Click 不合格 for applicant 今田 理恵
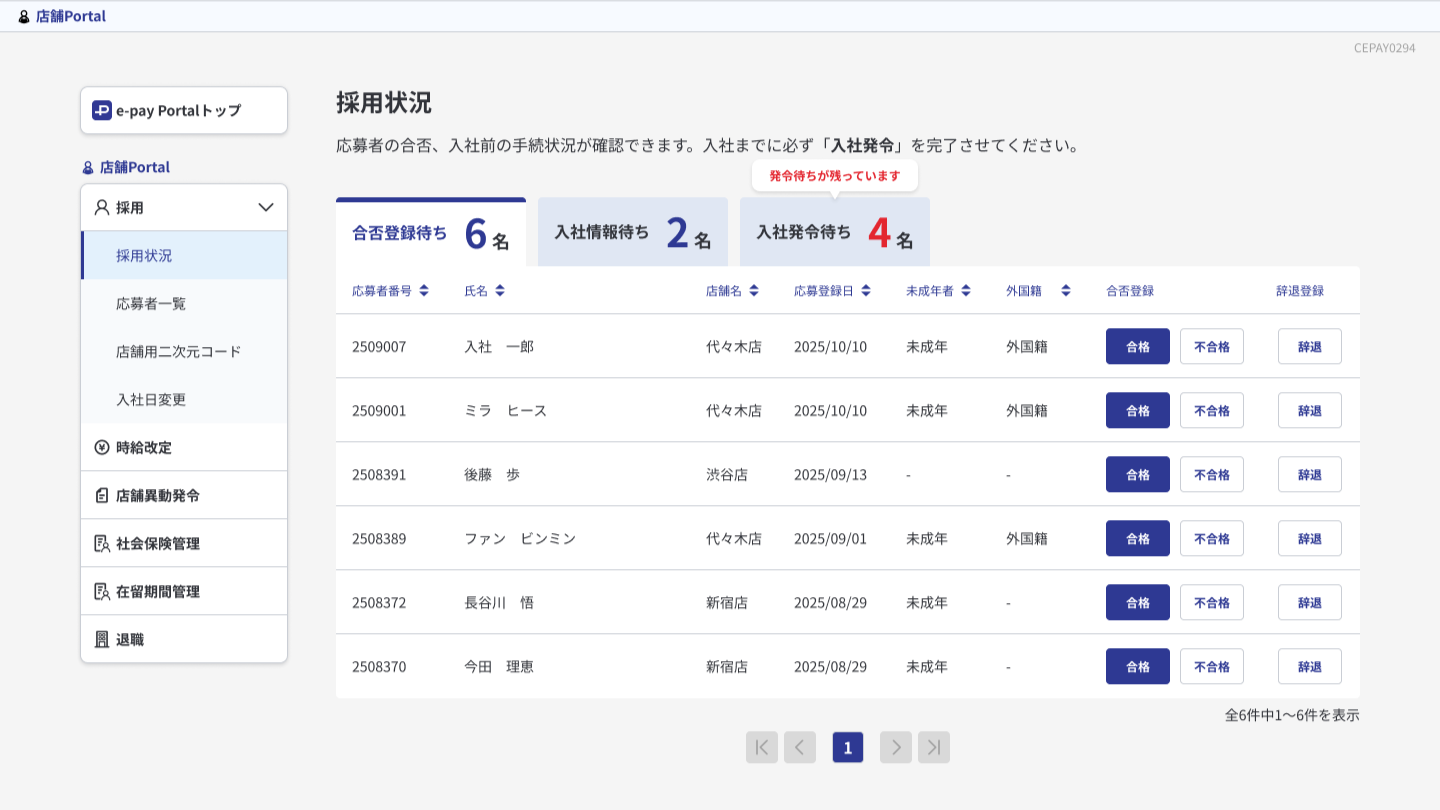1440x810 pixels. (x=1212, y=666)
